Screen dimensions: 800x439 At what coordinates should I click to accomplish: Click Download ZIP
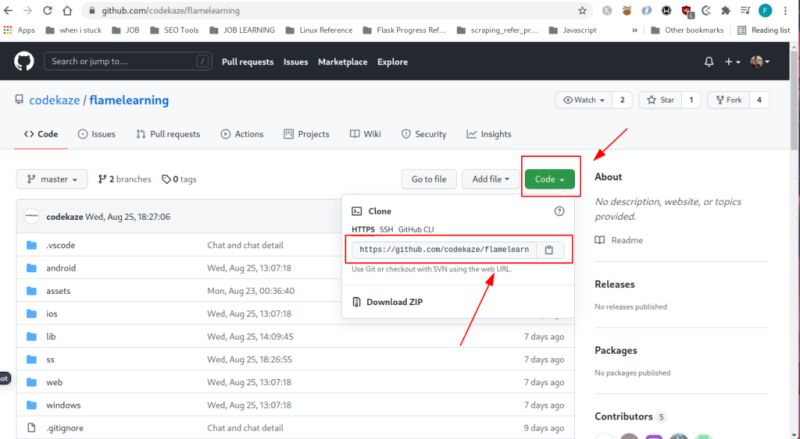(388, 302)
